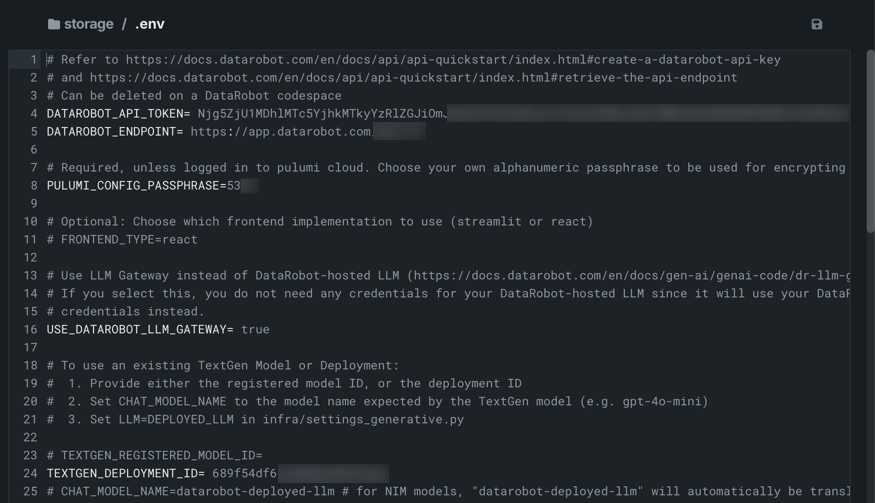This screenshot has height=503, width=875.
Task: Click the 'true' value on line 16
Action: click(x=255, y=329)
